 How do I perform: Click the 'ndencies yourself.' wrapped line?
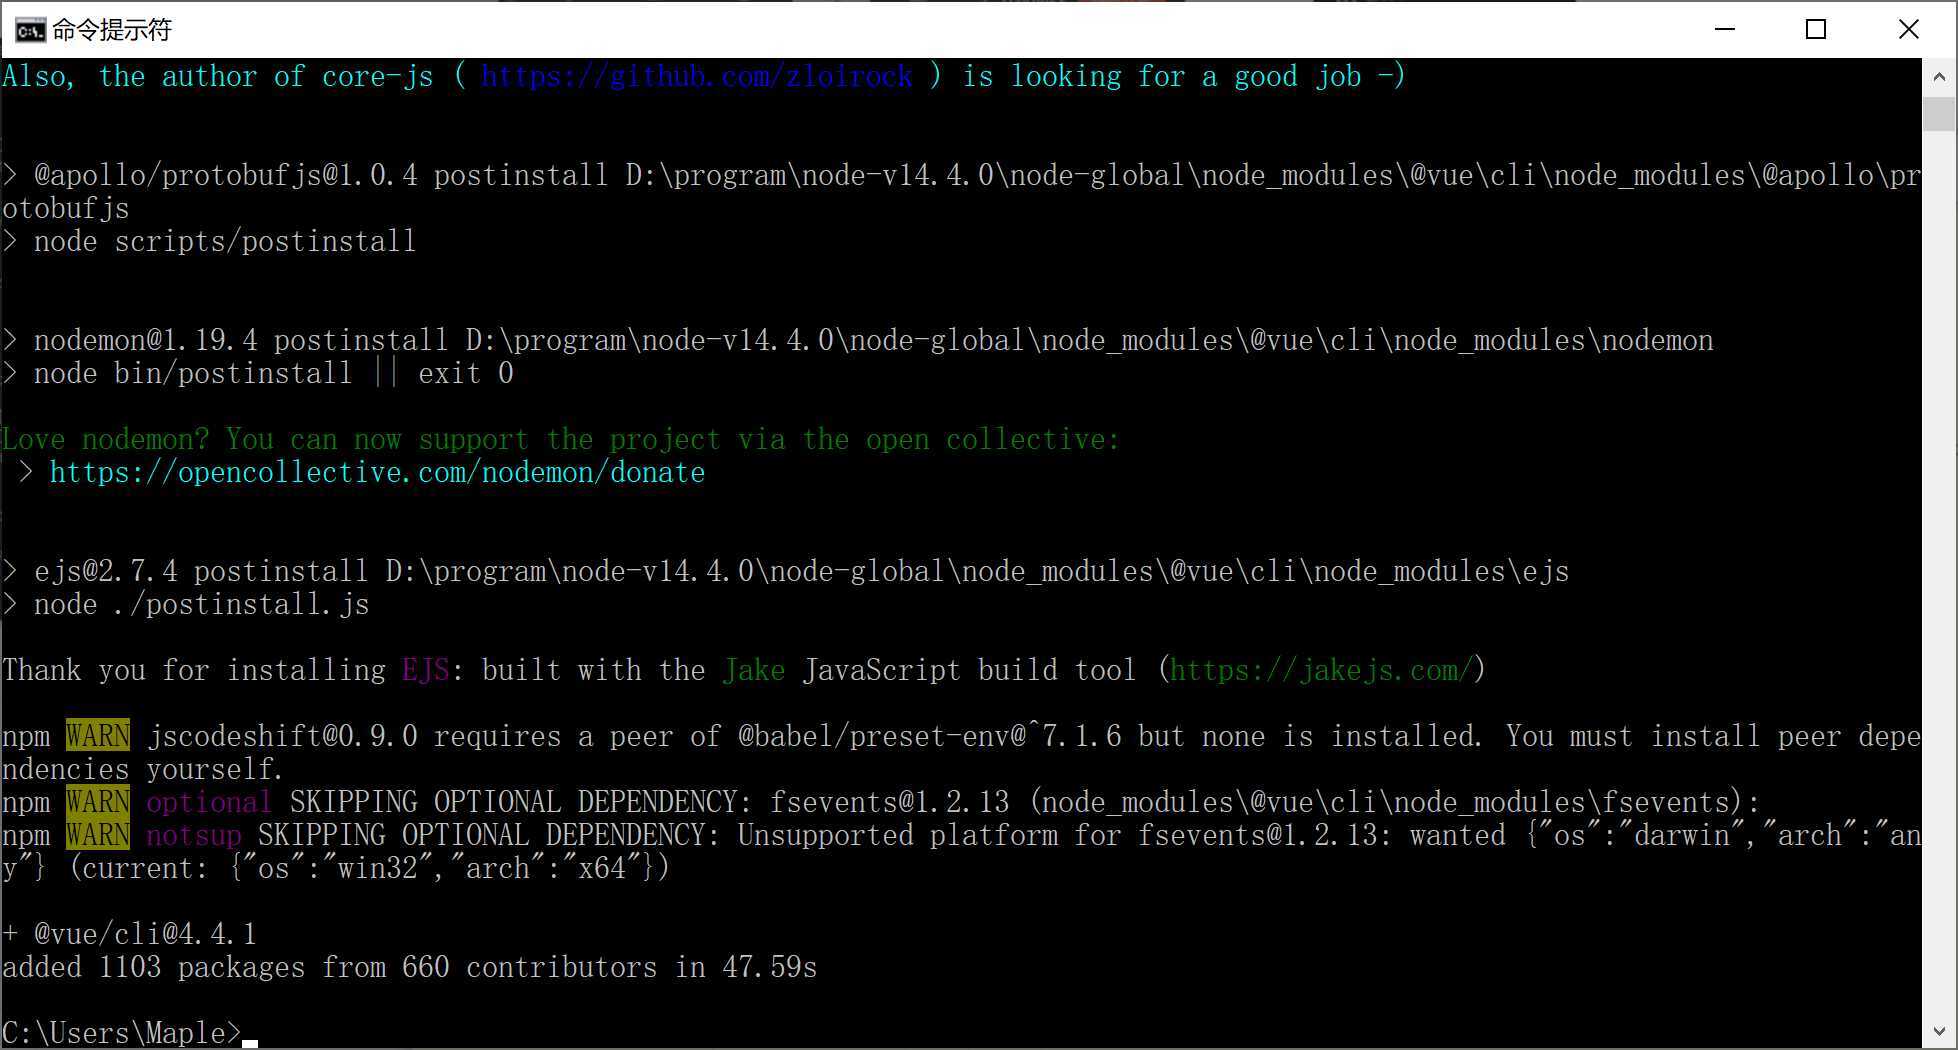(143, 769)
